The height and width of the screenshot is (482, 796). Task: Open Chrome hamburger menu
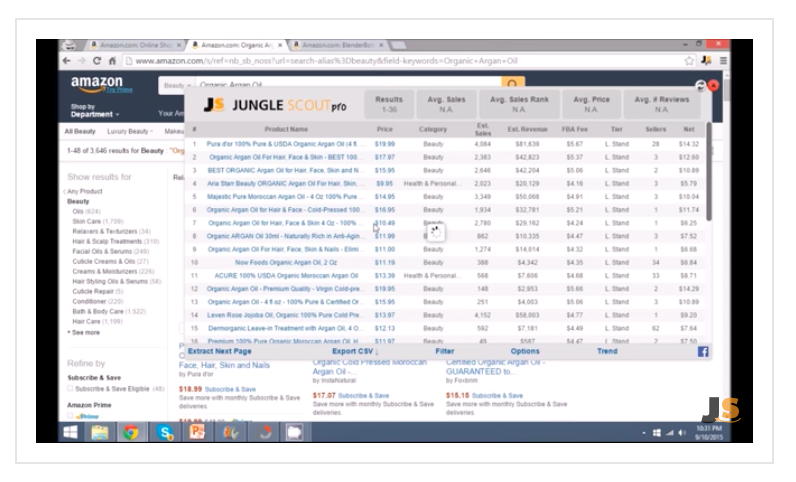[x=723, y=61]
